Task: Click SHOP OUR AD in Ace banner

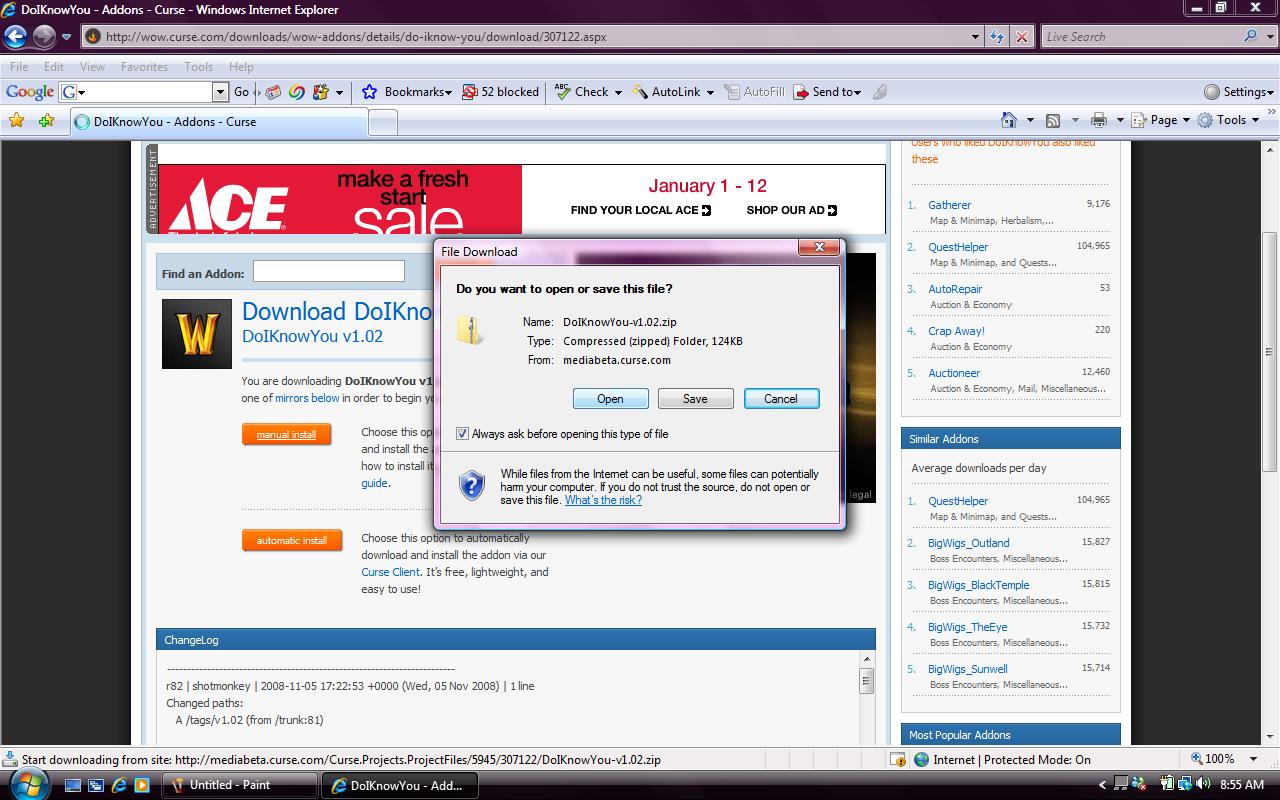Action: pyautogui.click(x=791, y=210)
